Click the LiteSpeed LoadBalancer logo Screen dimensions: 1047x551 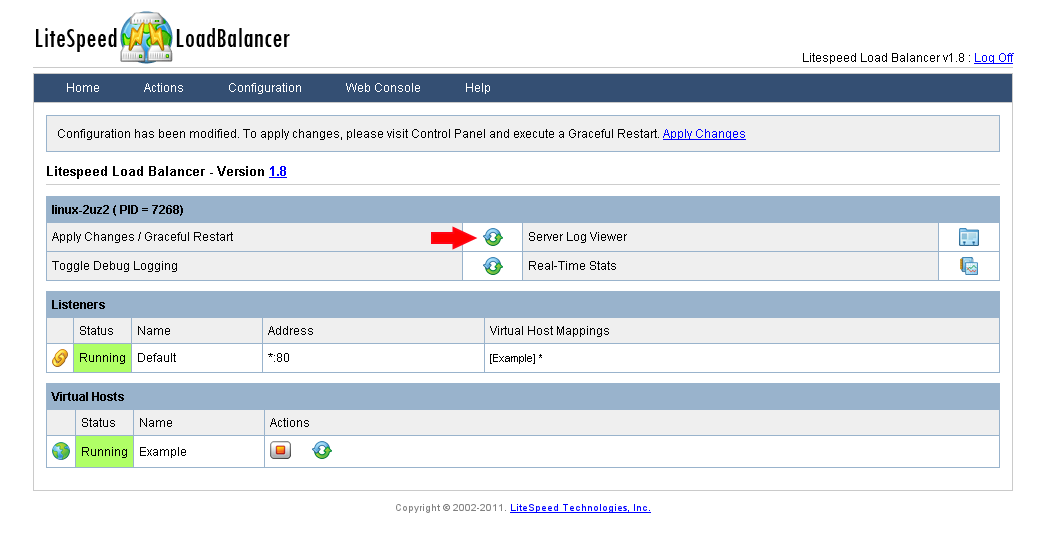[162, 38]
